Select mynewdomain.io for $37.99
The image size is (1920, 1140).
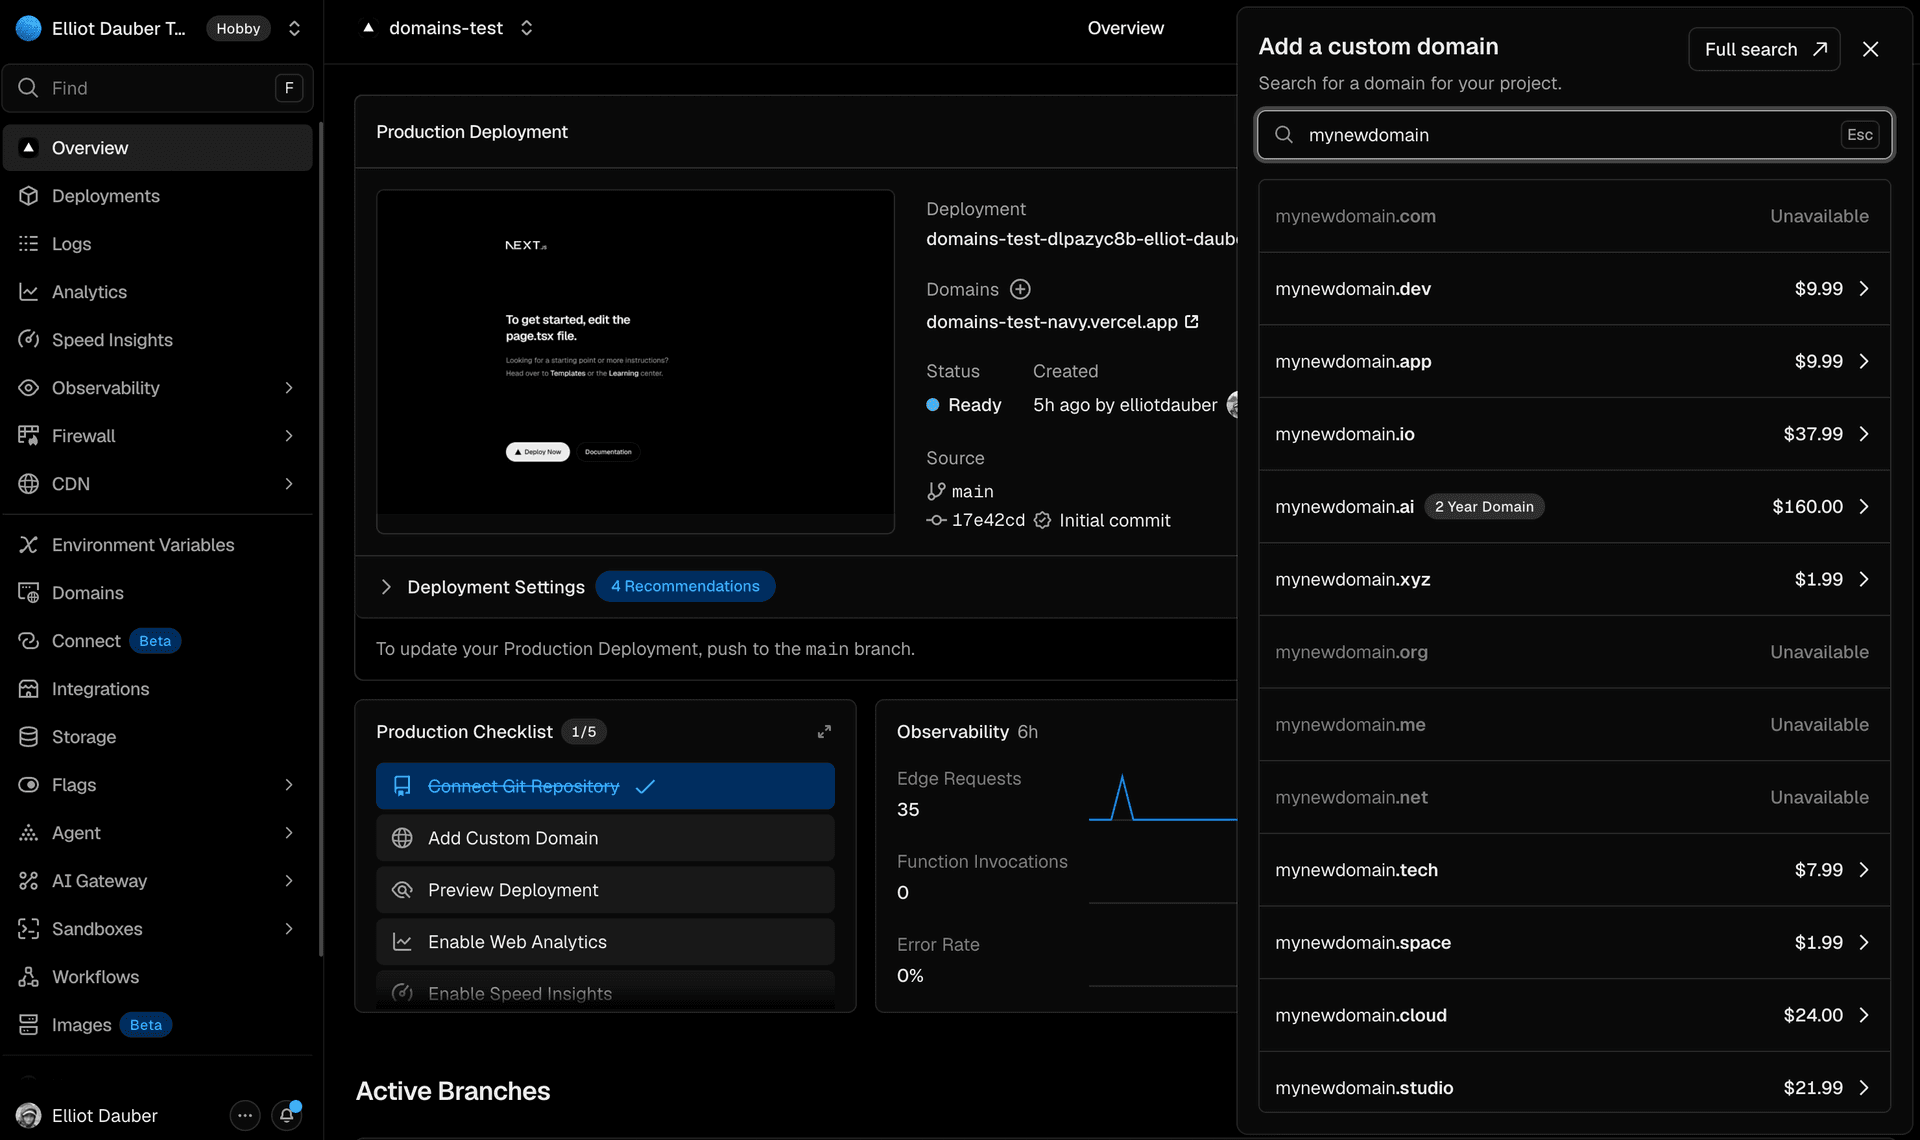pos(1574,434)
